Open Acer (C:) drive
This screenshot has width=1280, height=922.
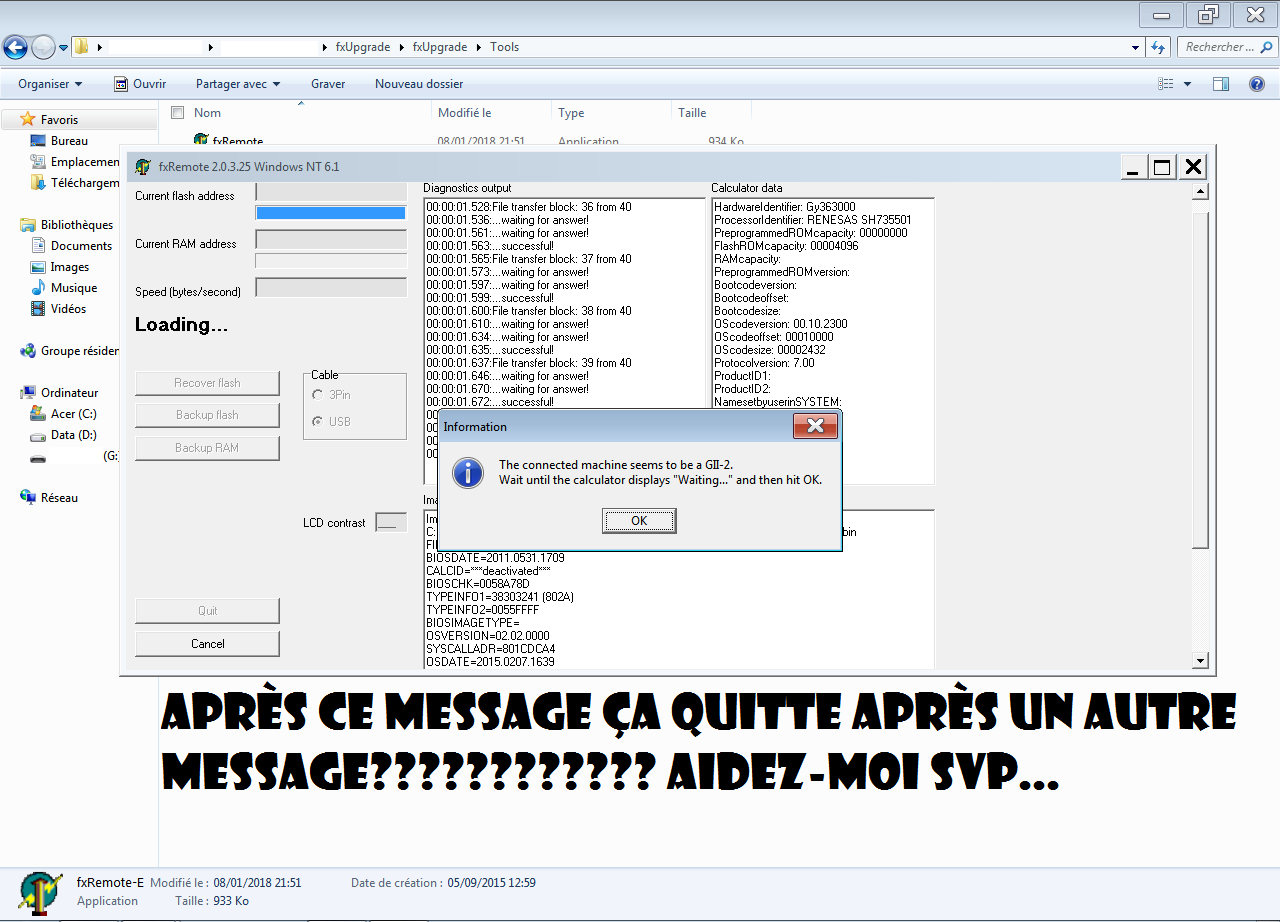click(x=73, y=414)
